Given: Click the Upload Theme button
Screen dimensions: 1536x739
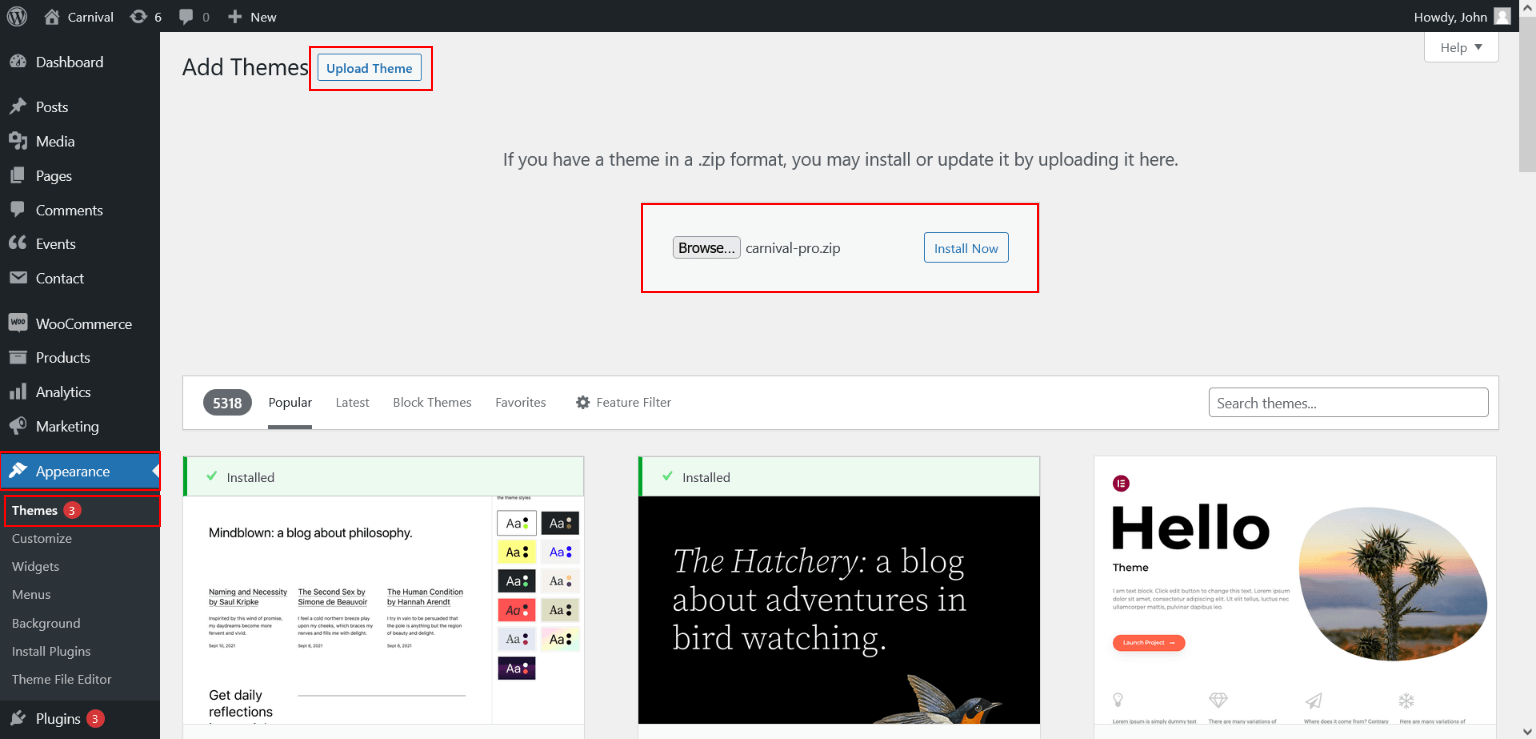Looking at the screenshot, I should pos(369,68).
